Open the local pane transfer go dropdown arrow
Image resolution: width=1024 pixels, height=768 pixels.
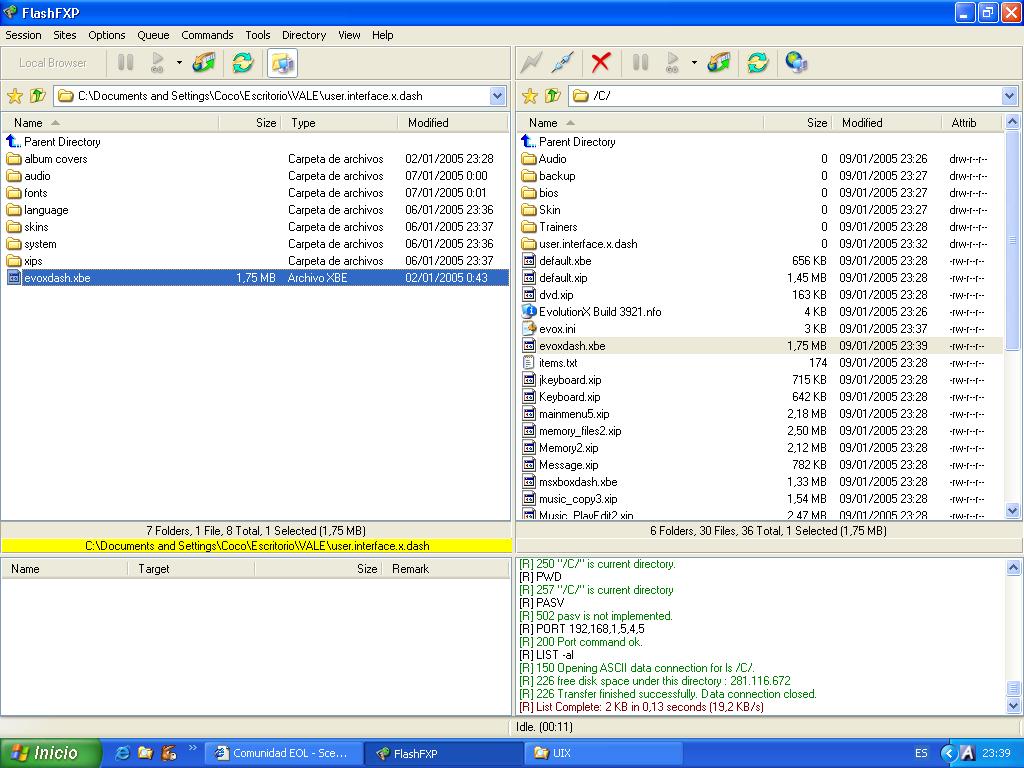click(179, 63)
